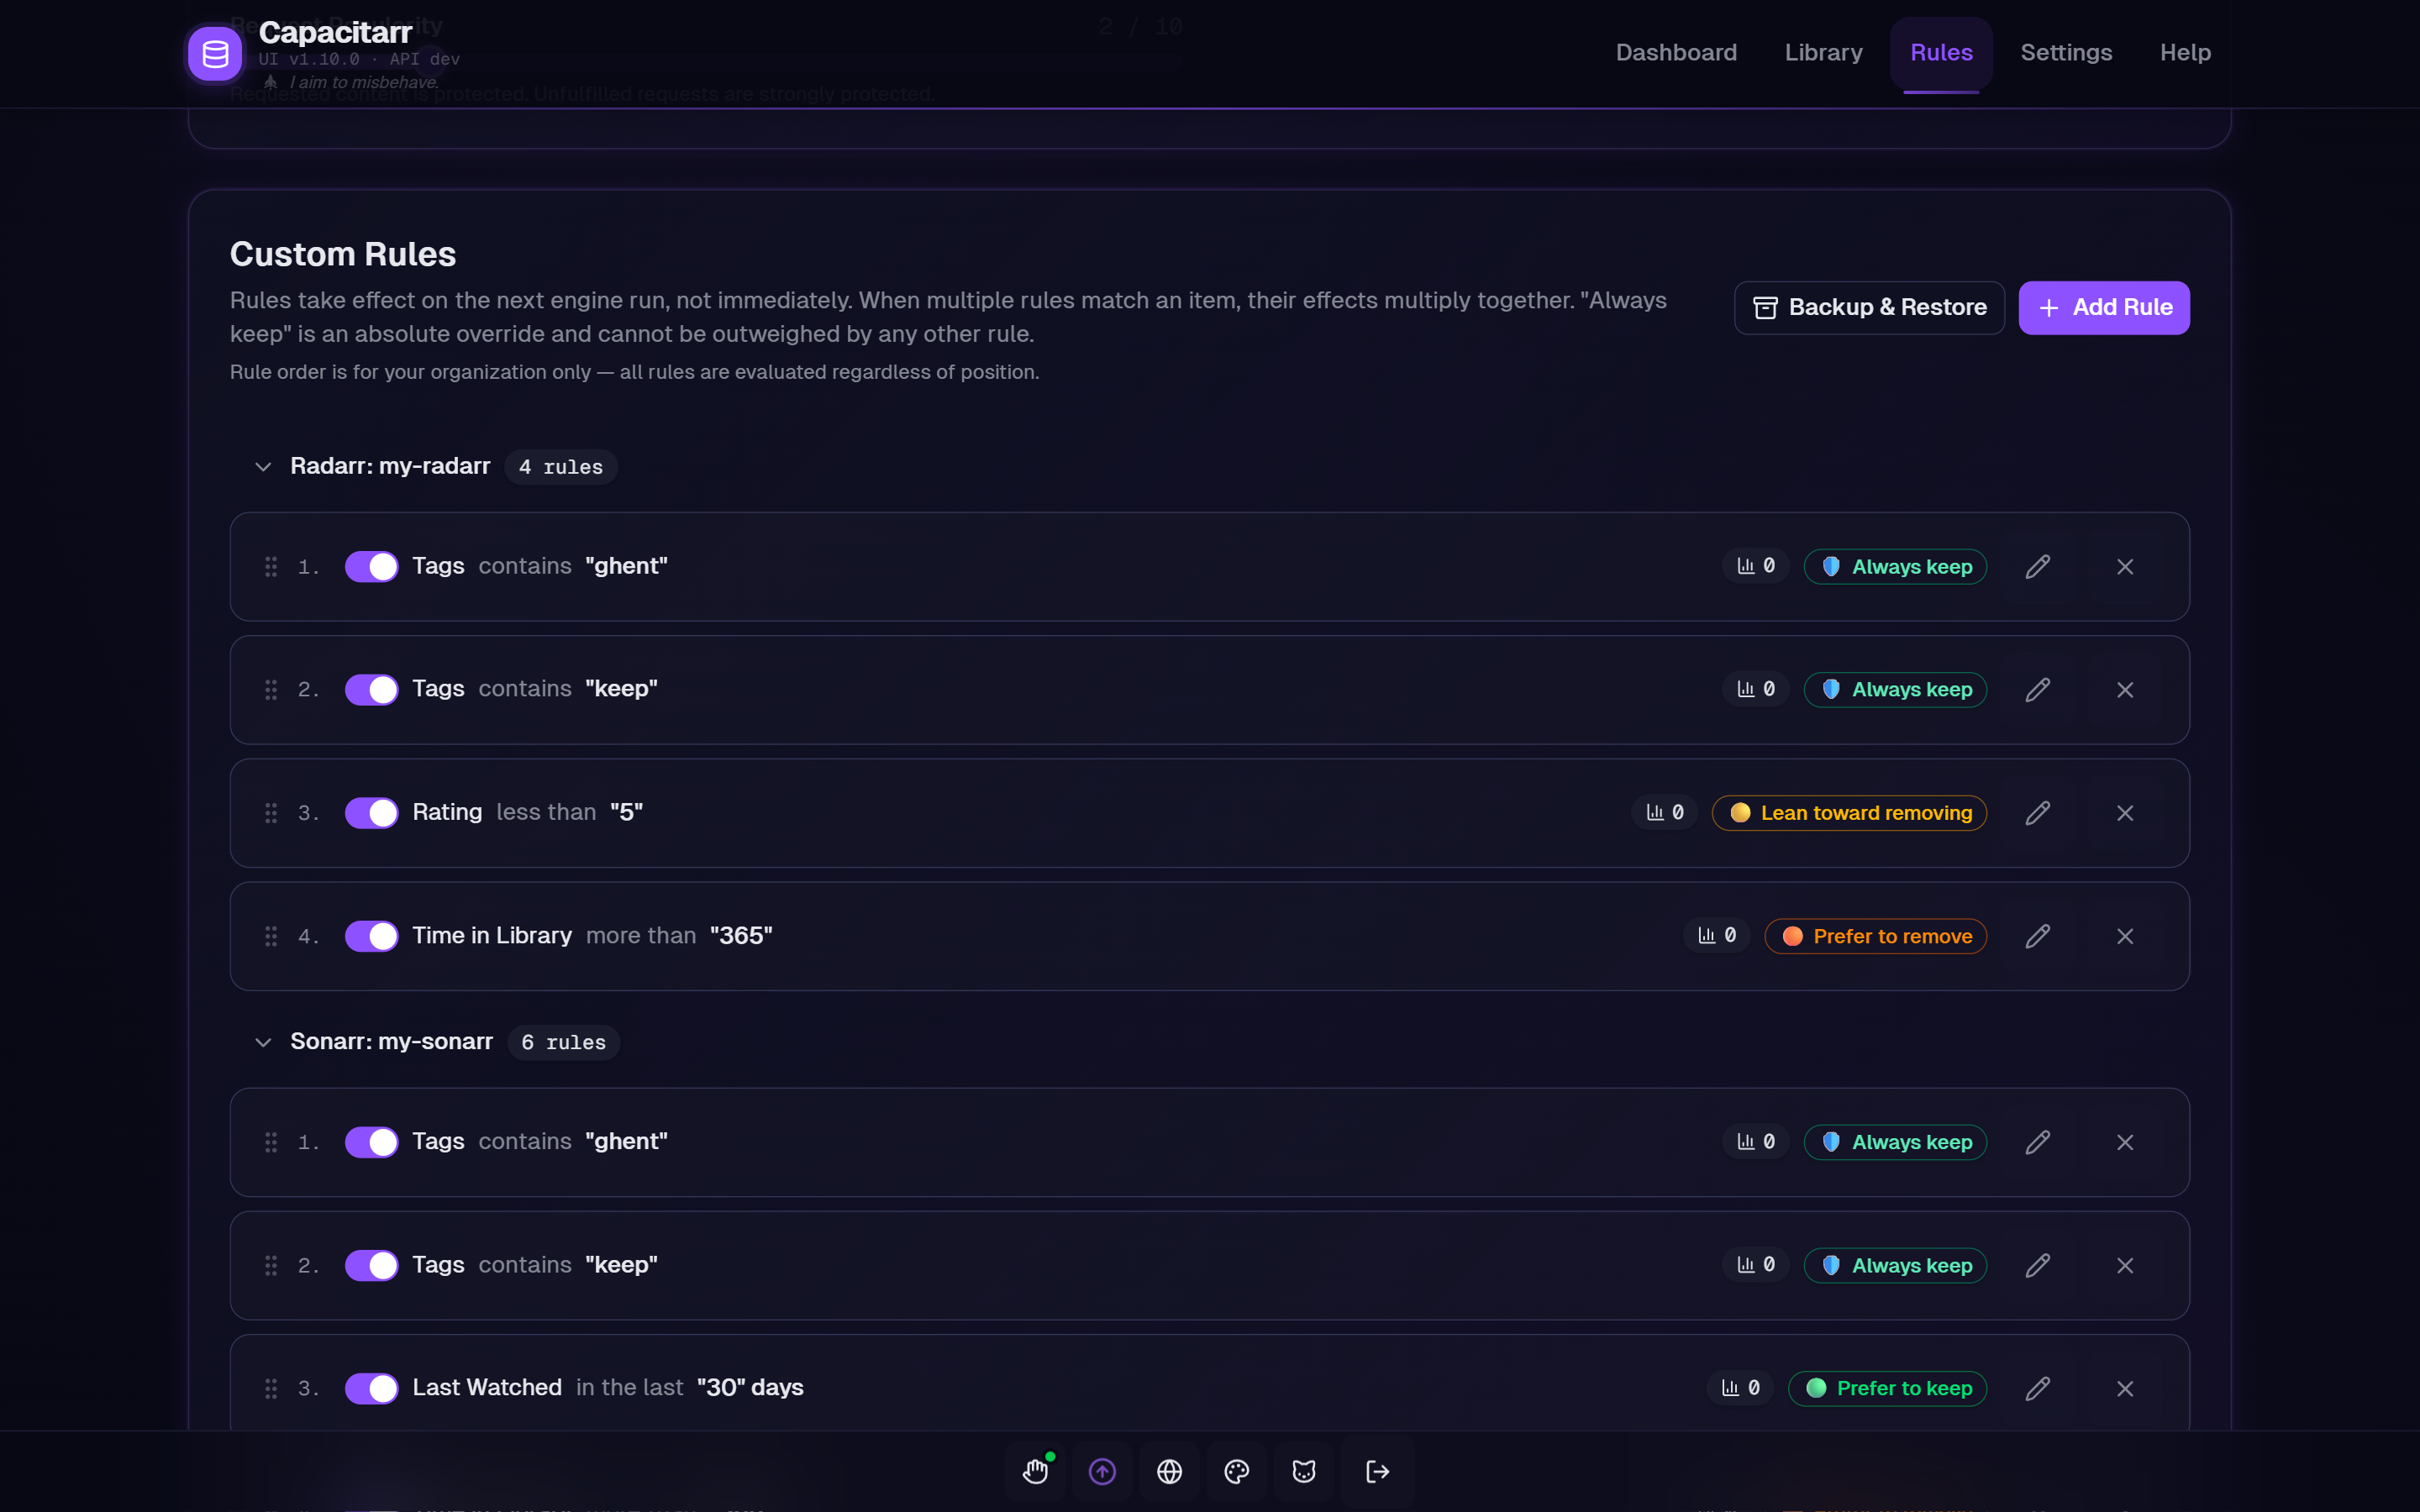Click the "UI v1.10.0 · API dev" version text

click(359, 59)
